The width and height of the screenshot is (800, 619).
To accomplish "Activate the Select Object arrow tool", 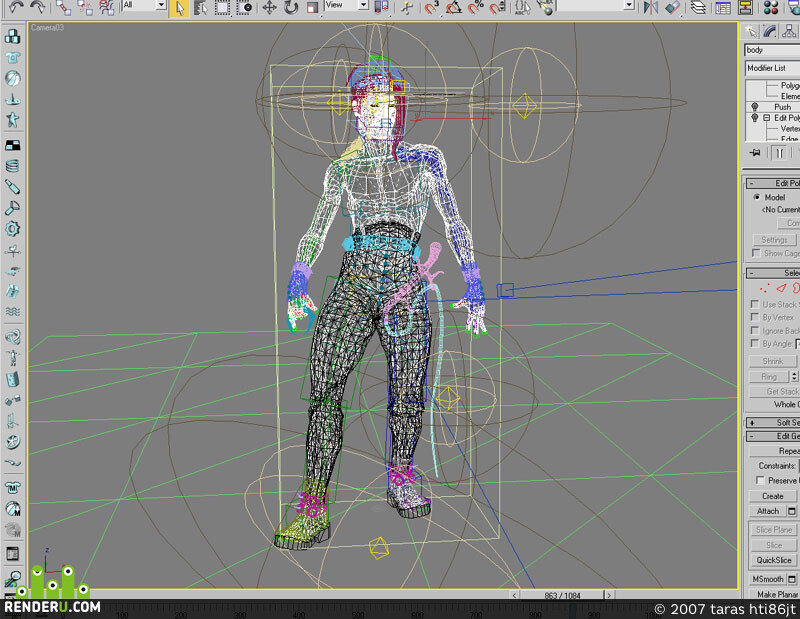I will point(179,8).
